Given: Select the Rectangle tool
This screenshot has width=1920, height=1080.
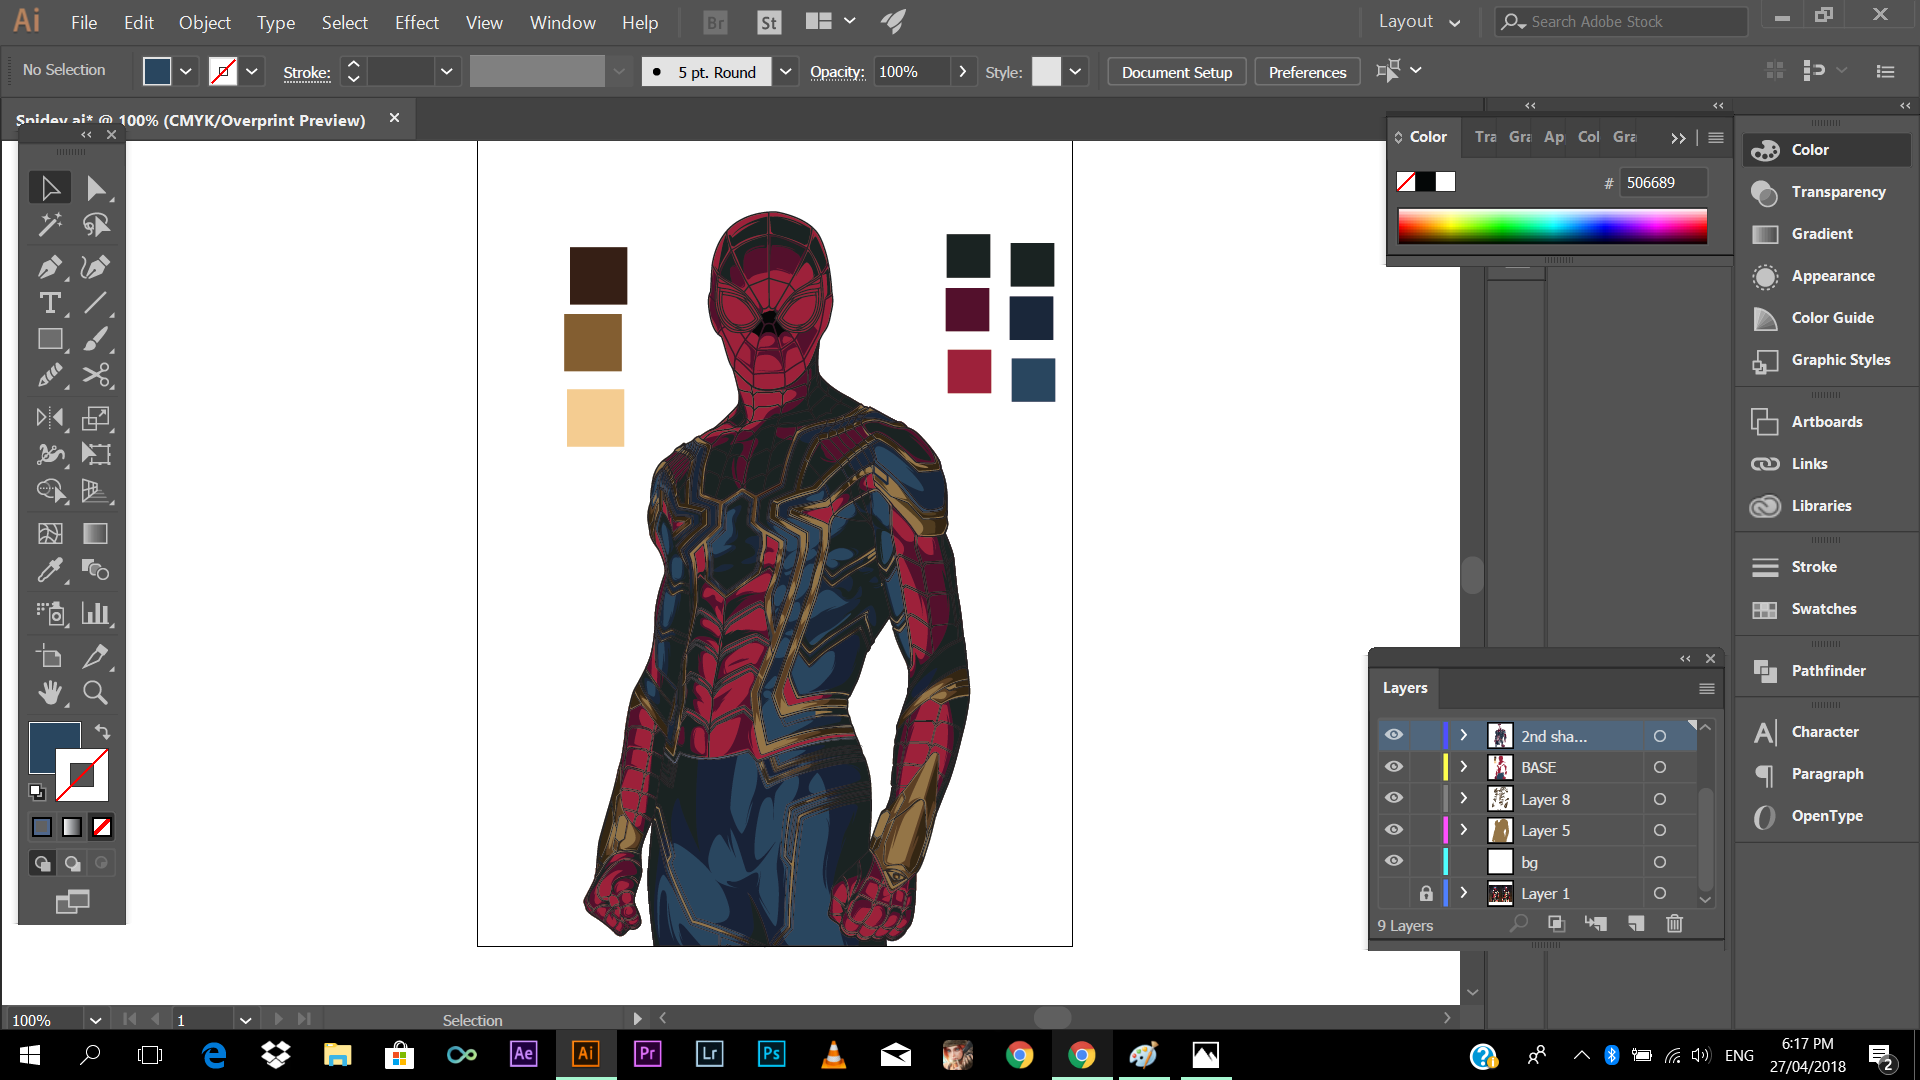Looking at the screenshot, I should pos(49,340).
